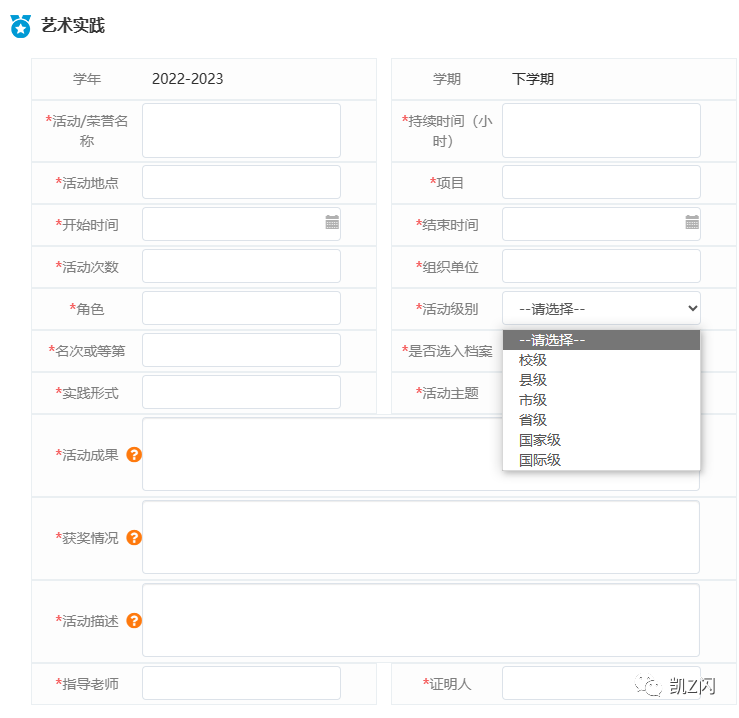Click the 结束时间 calendar icon

[x=692, y=223]
